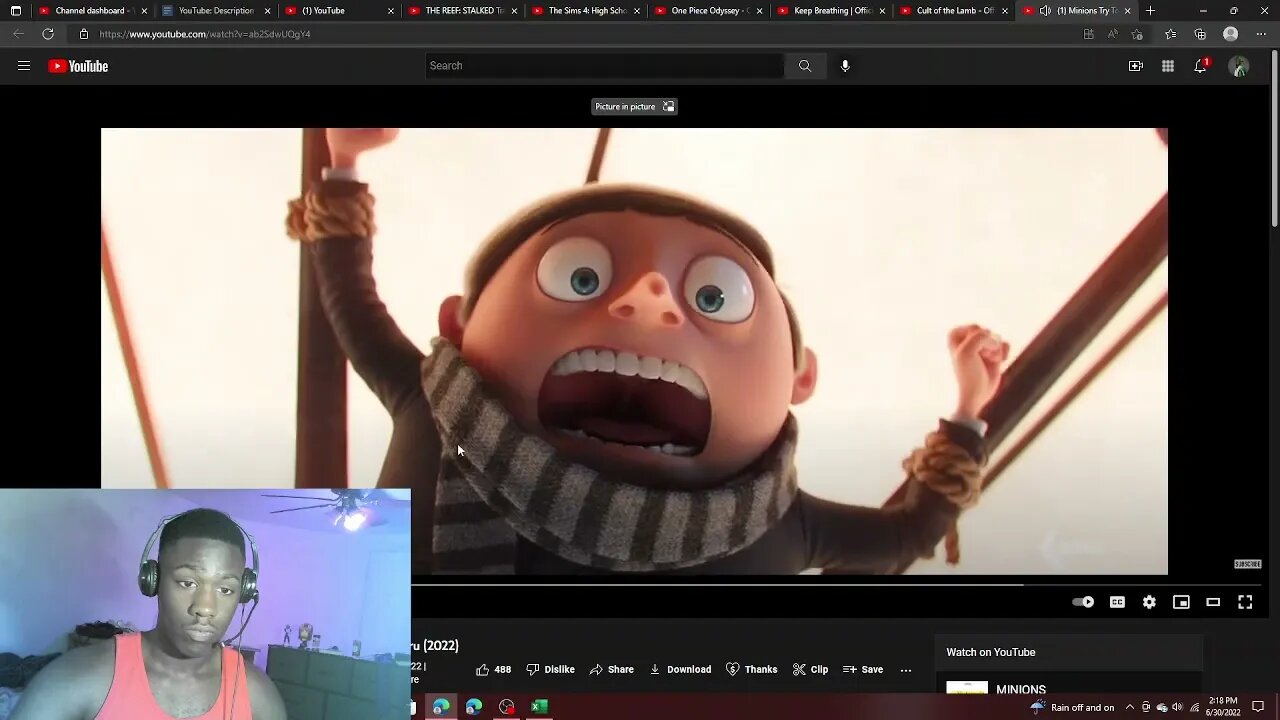
Task: Click the Dislike button
Action: pyautogui.click(x=550, y=670)
